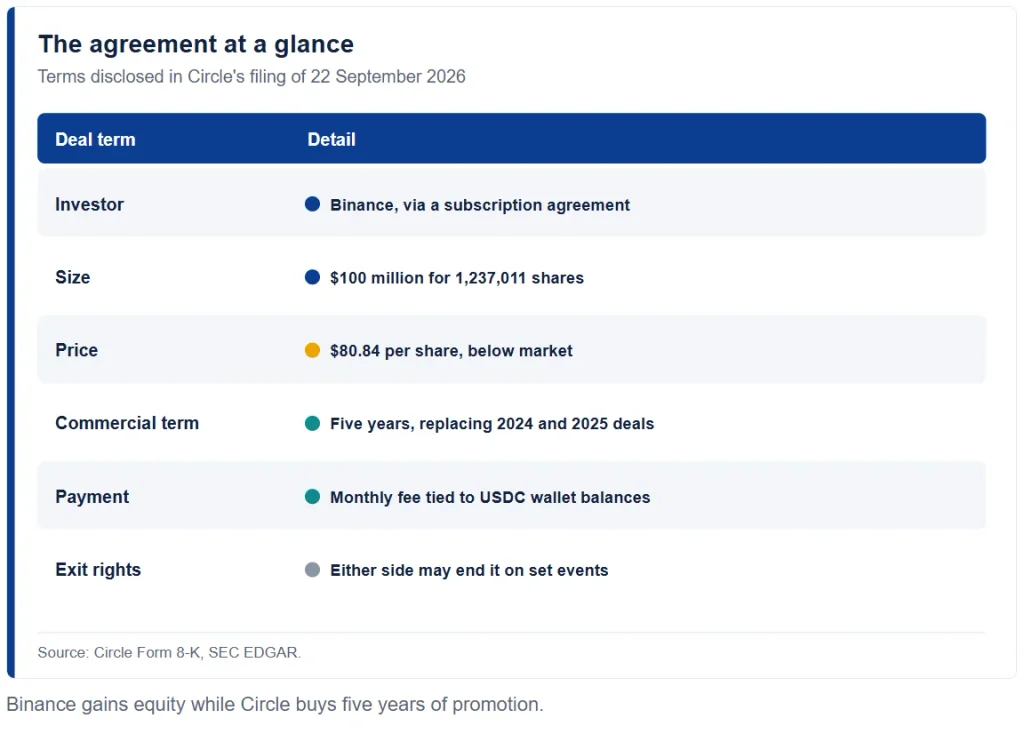The height and width of the screenshot is (742, 1024).
Task: Select the Investor row label
Action: tap(89, 204)
